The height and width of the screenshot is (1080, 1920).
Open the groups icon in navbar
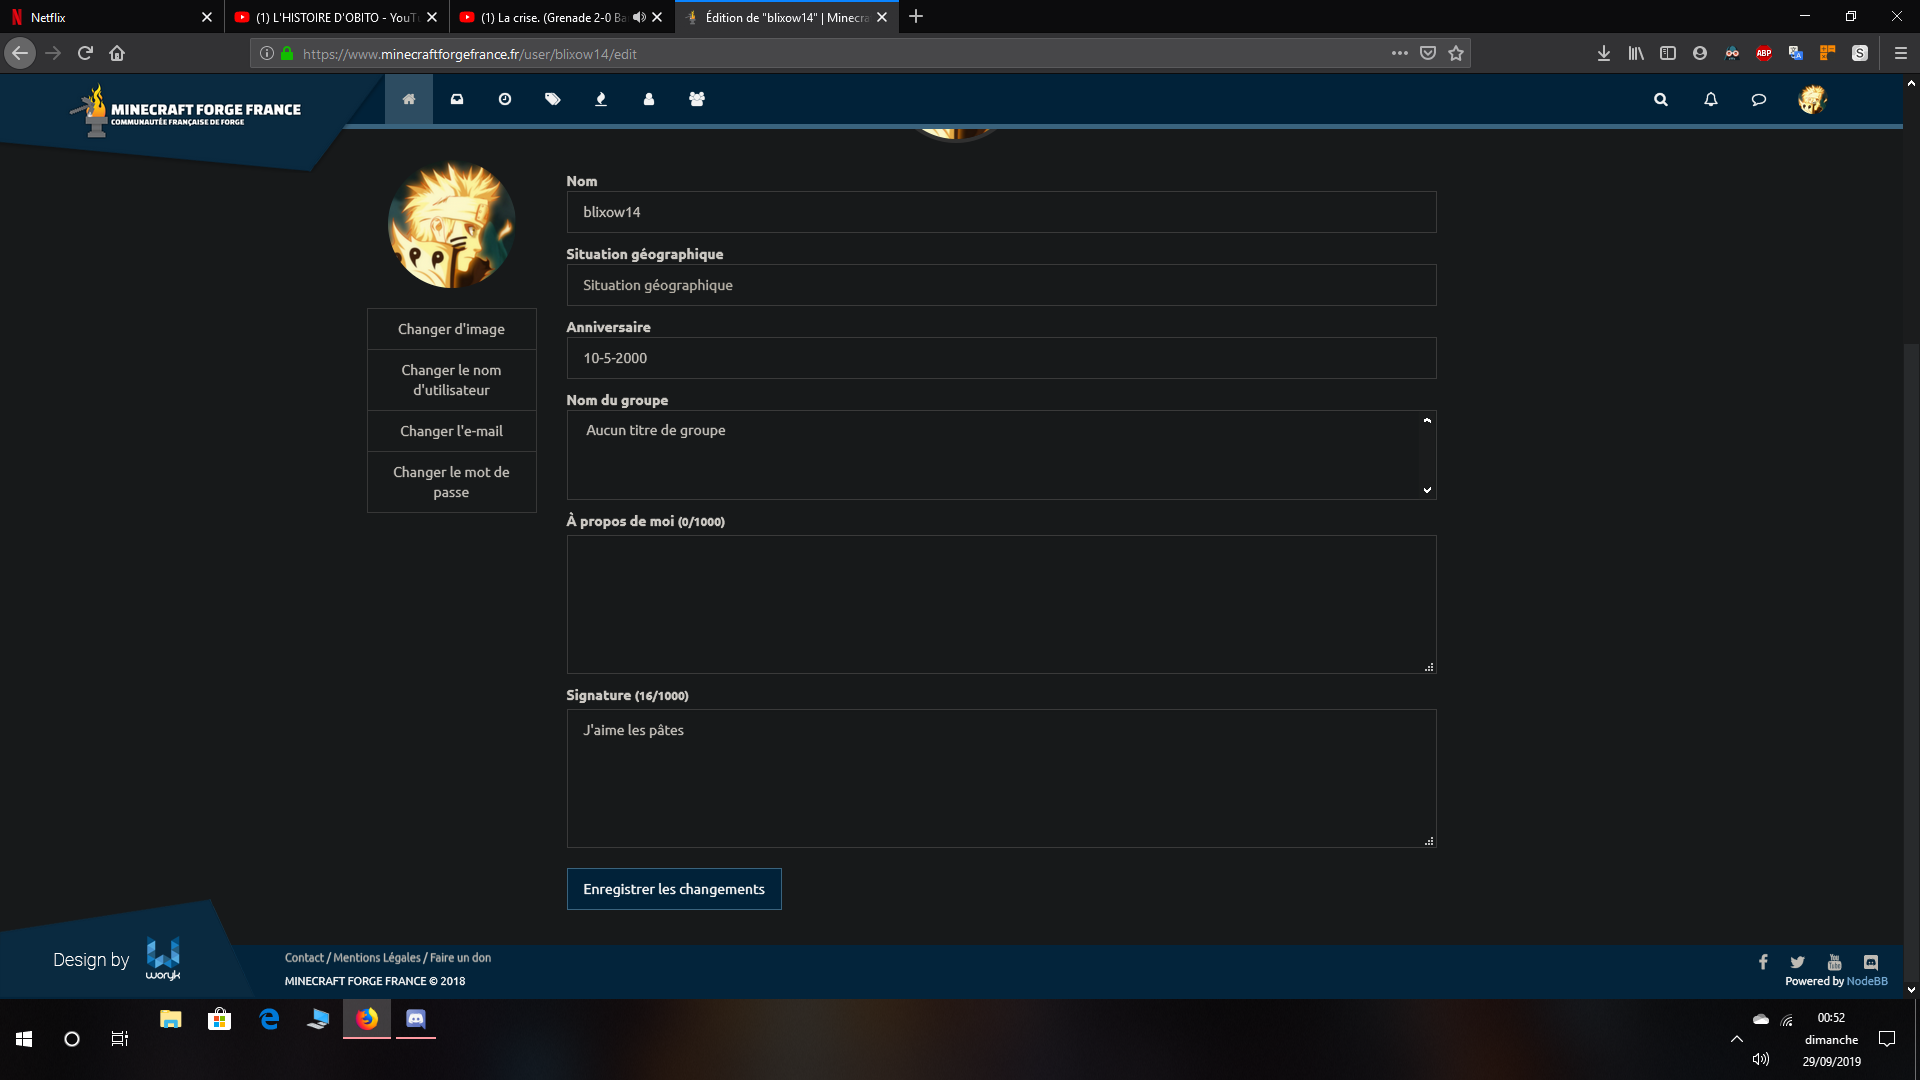click(x=697, y=99)
